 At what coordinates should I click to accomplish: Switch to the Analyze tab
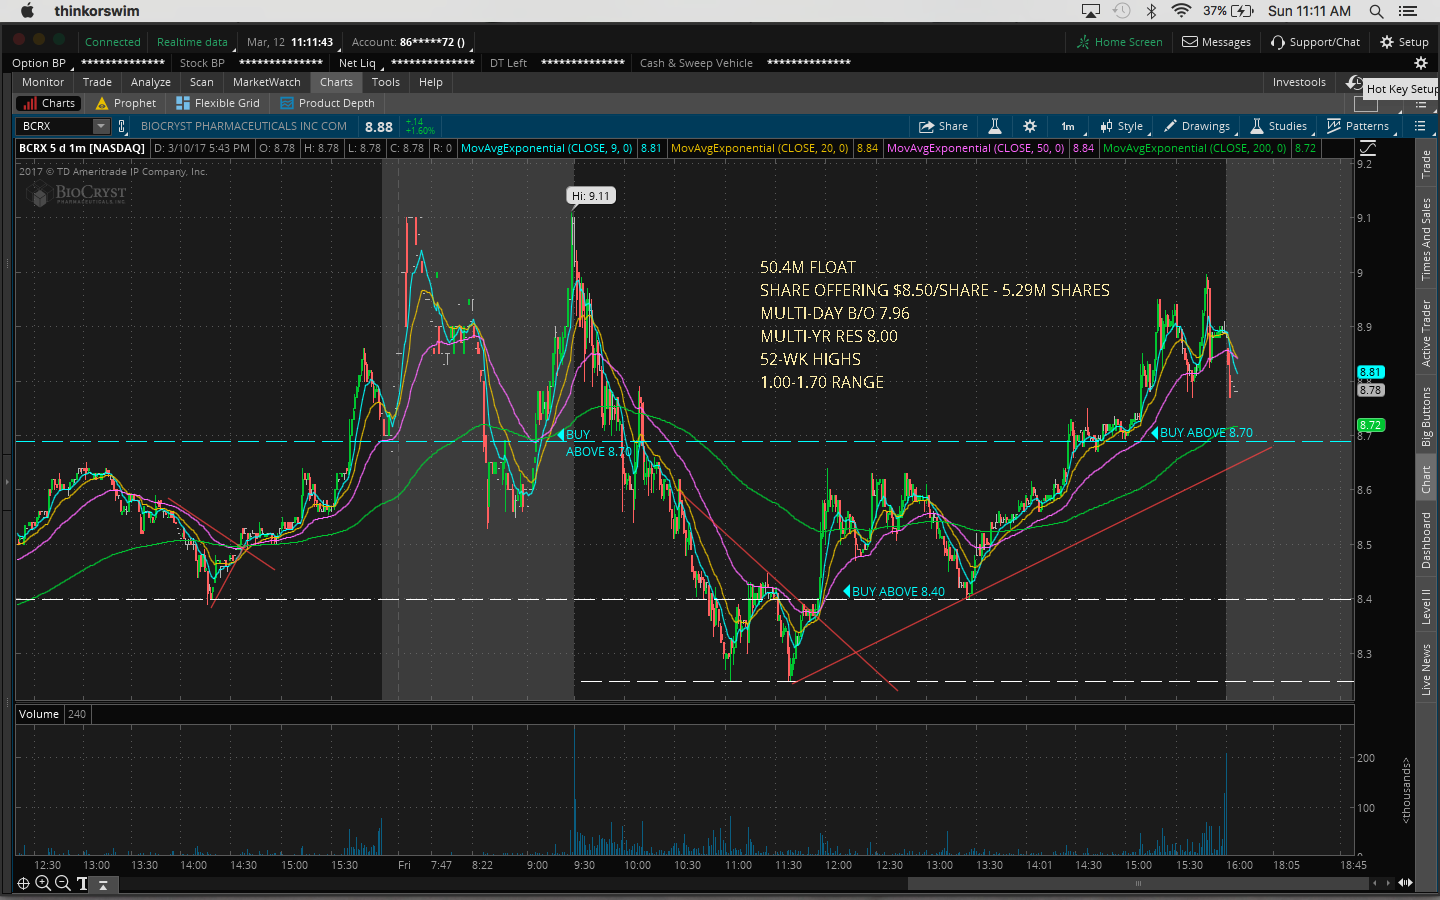[150, 82]
